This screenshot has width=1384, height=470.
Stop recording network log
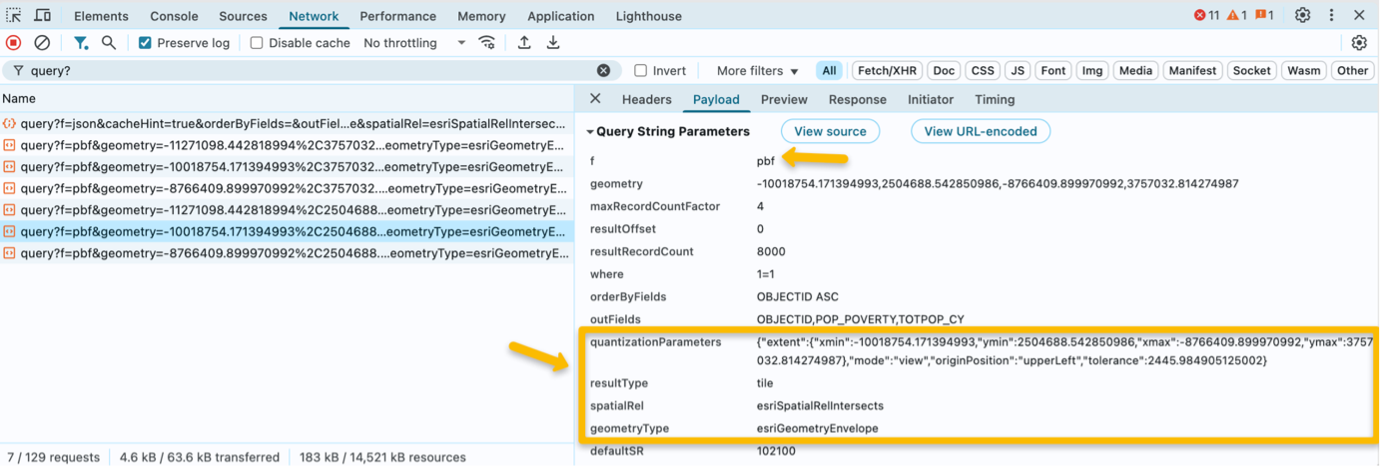pyautogui.click(x=13, y=43)
